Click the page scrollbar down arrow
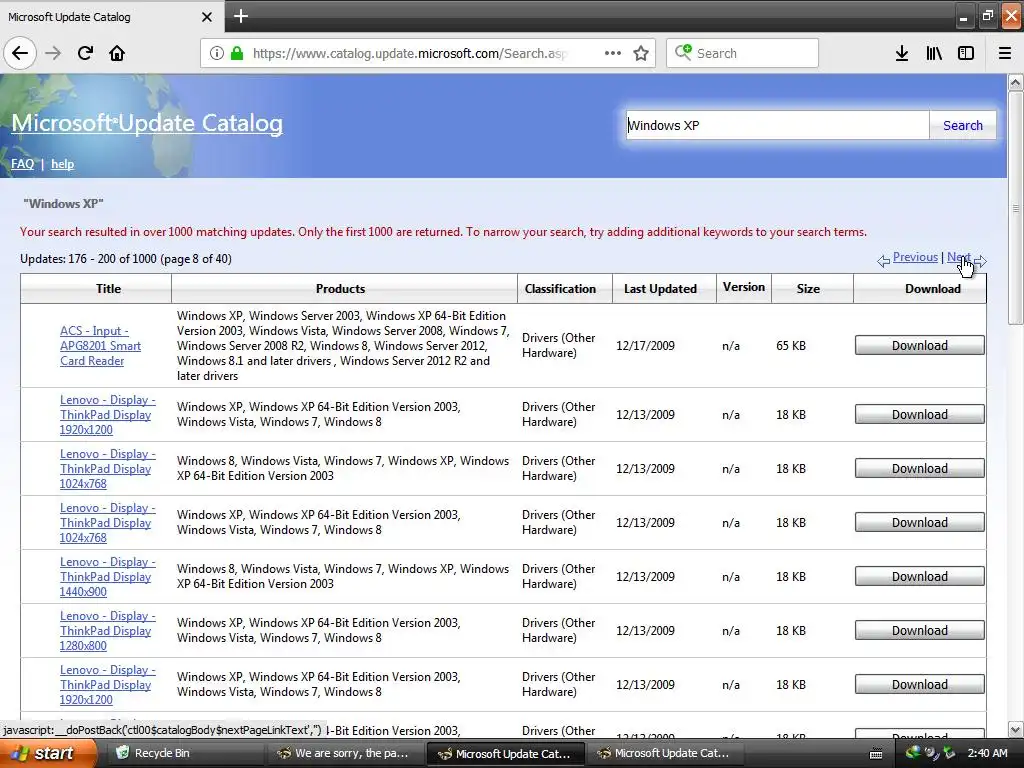The height and width of the screenshot is (768, 1024). click(x=1016, y=729)
